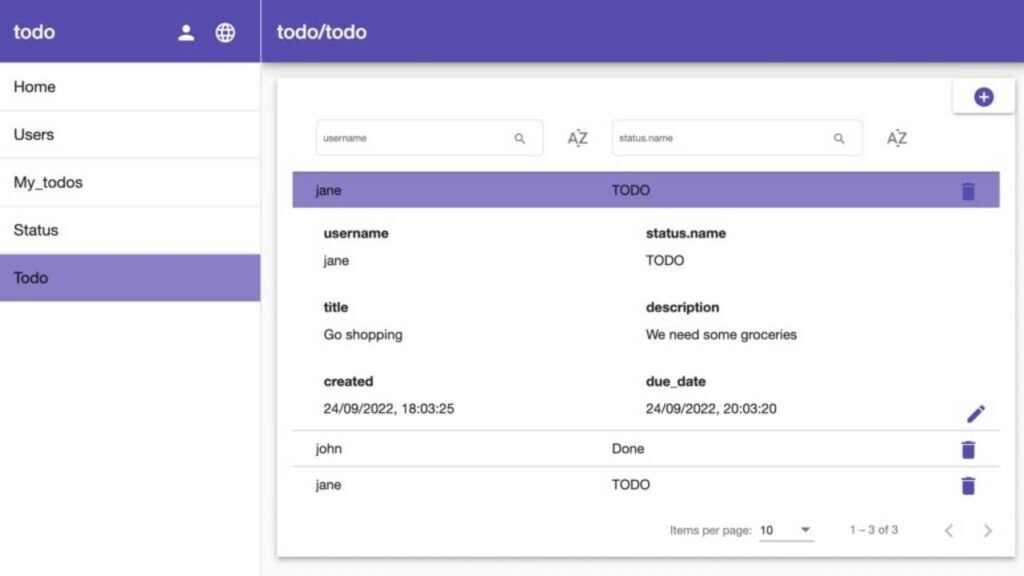Screen dimensions: 1024x576
Task: Click the user account icon in header
Action: 186,32
